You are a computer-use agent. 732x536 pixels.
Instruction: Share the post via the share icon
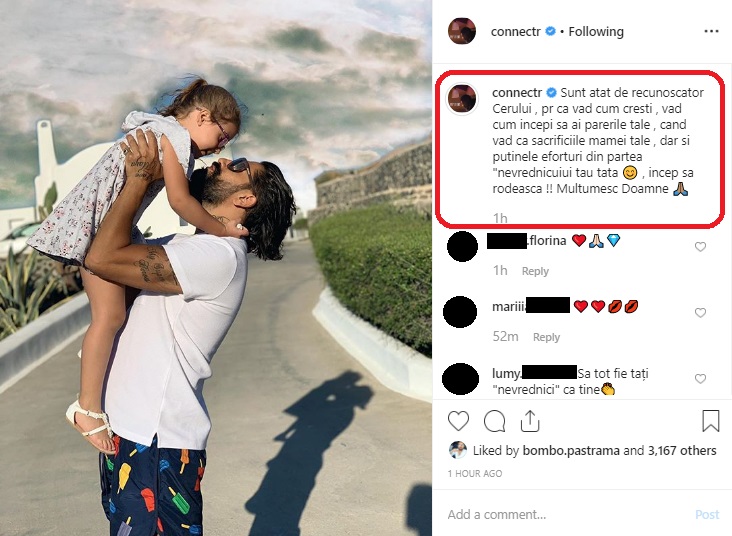click(530, 421)
